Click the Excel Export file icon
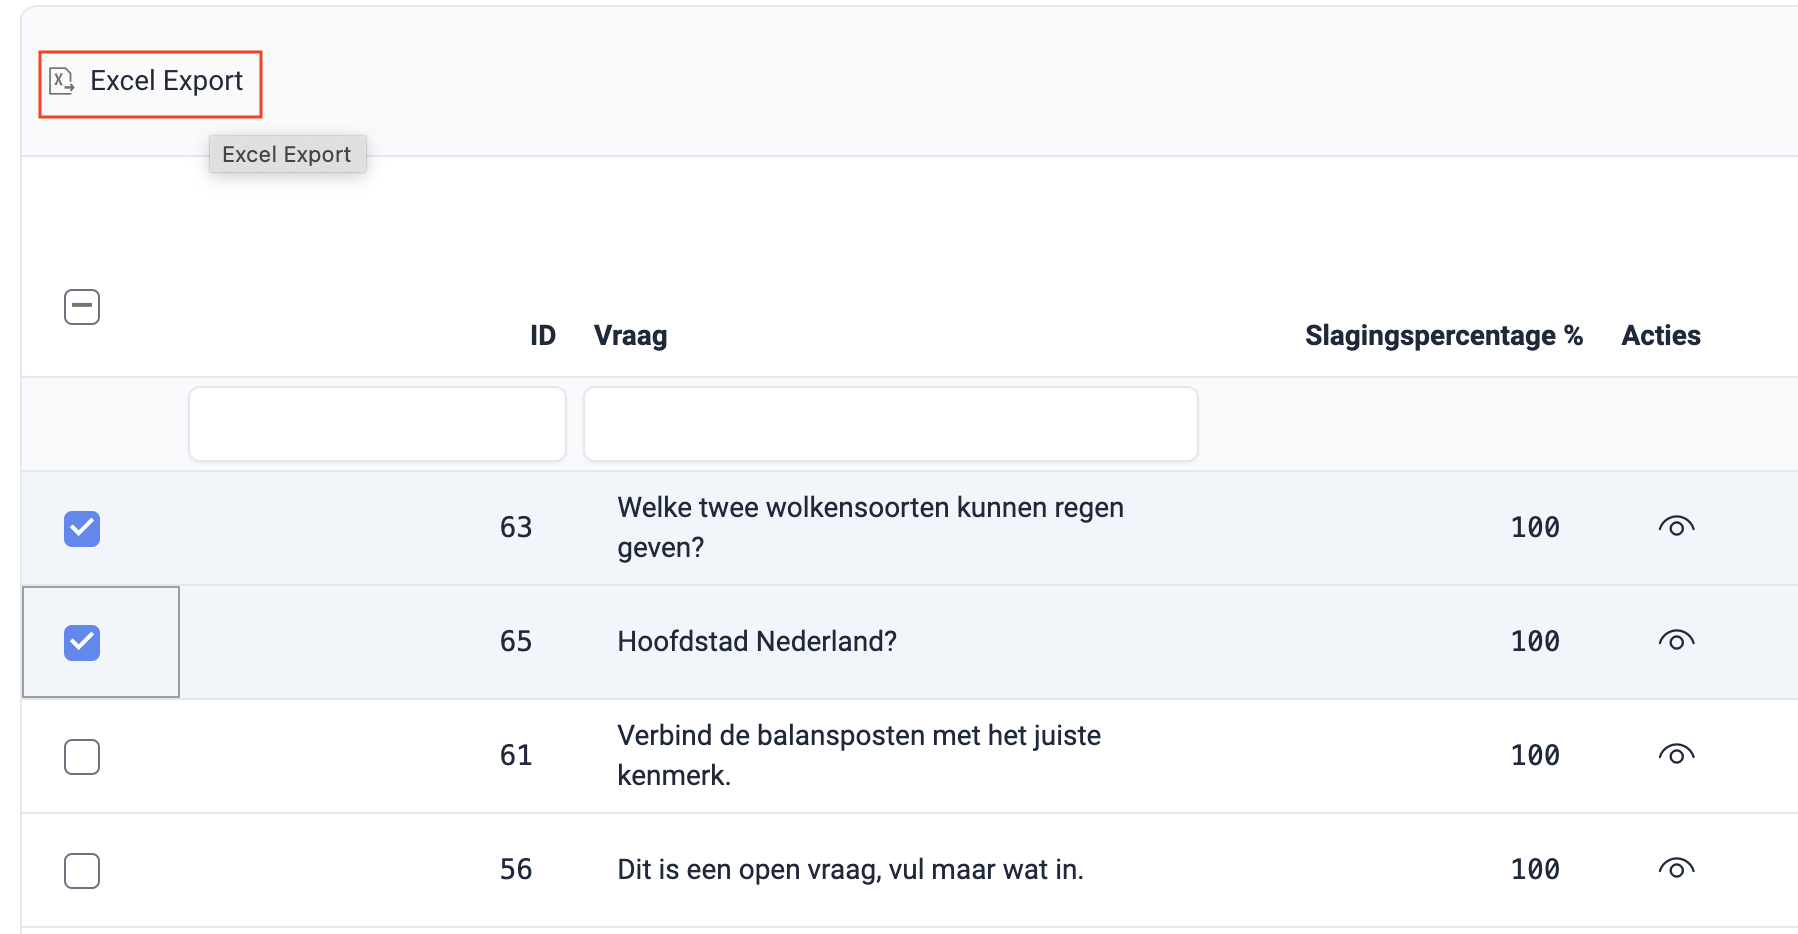The height and width of the screenshot is (934, 1798). coord(62,81)
